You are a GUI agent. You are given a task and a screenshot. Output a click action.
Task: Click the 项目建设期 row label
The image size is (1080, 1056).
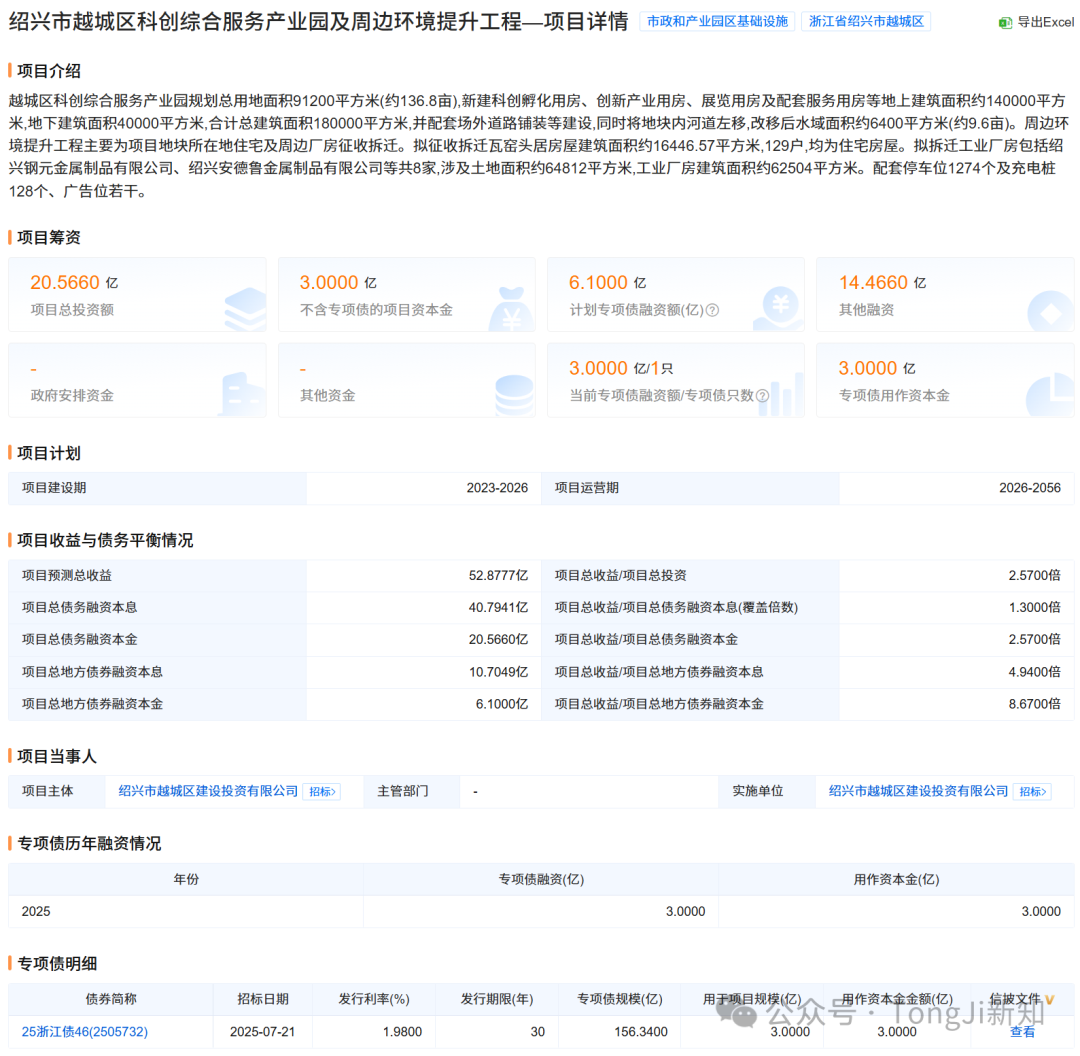[54, 488]
